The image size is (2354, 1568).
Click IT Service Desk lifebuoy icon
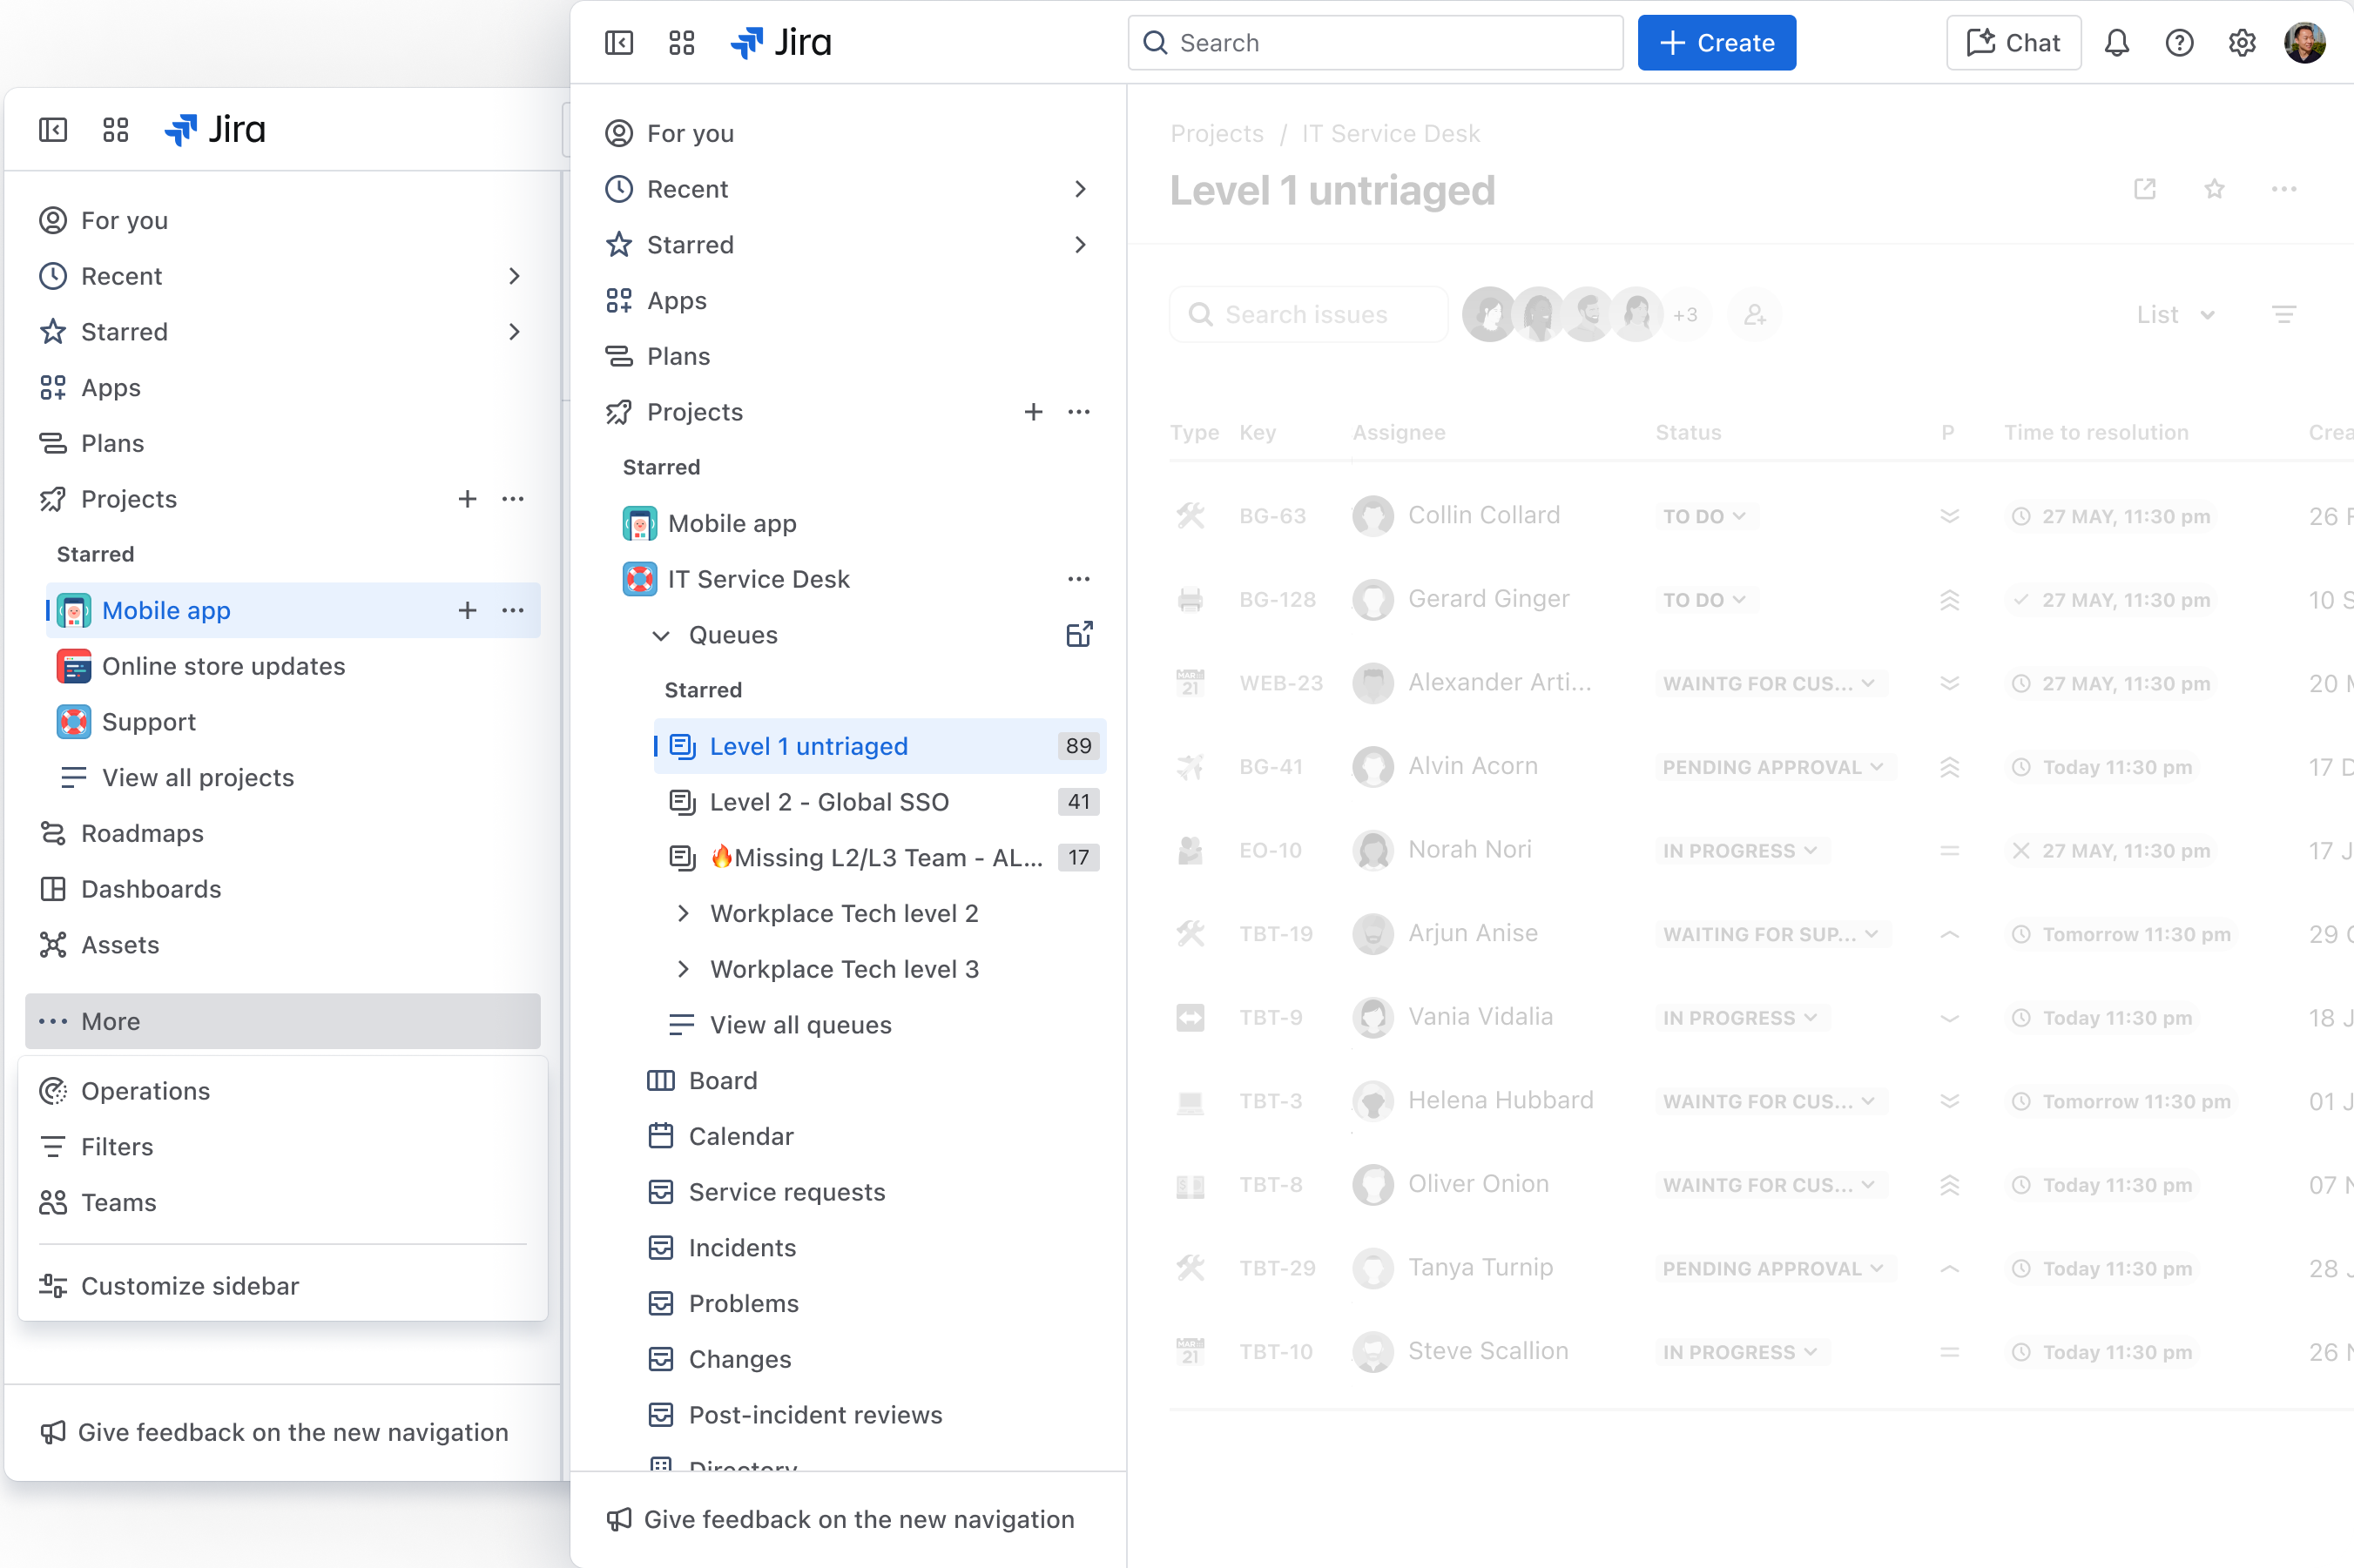point(640,579)
